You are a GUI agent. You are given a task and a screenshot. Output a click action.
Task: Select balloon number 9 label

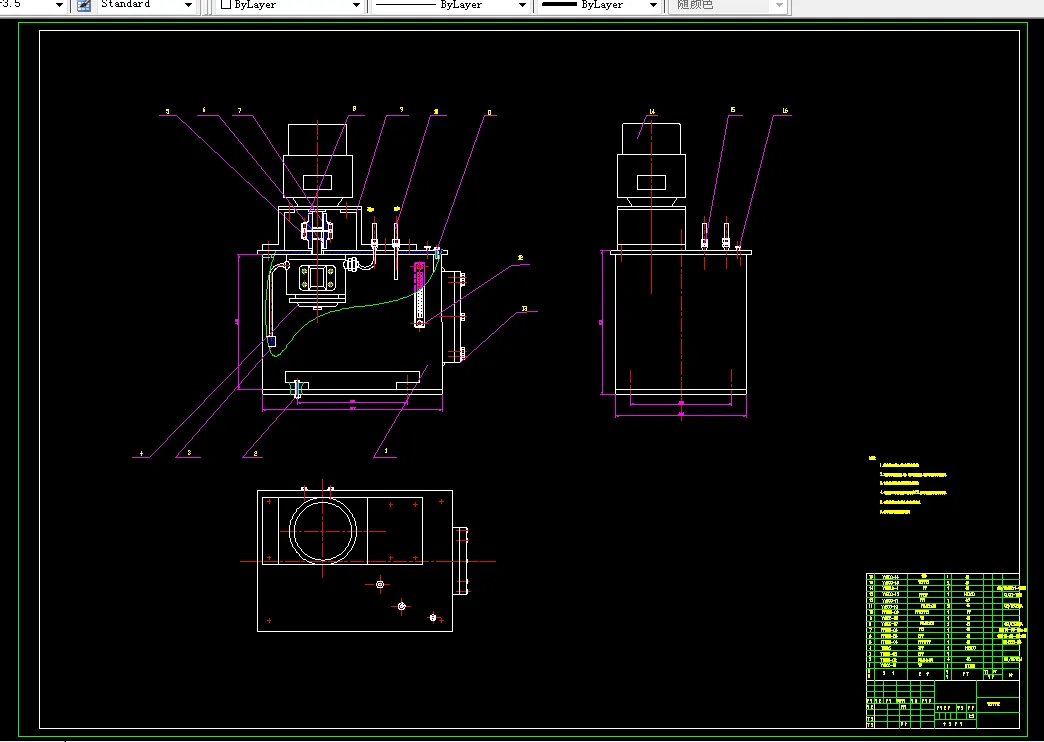click(x=401, y=110)
